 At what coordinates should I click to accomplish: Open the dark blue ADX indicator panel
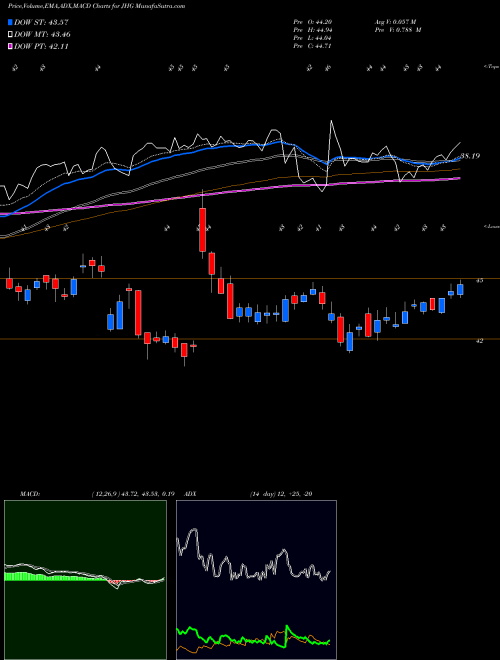point(256,580)
